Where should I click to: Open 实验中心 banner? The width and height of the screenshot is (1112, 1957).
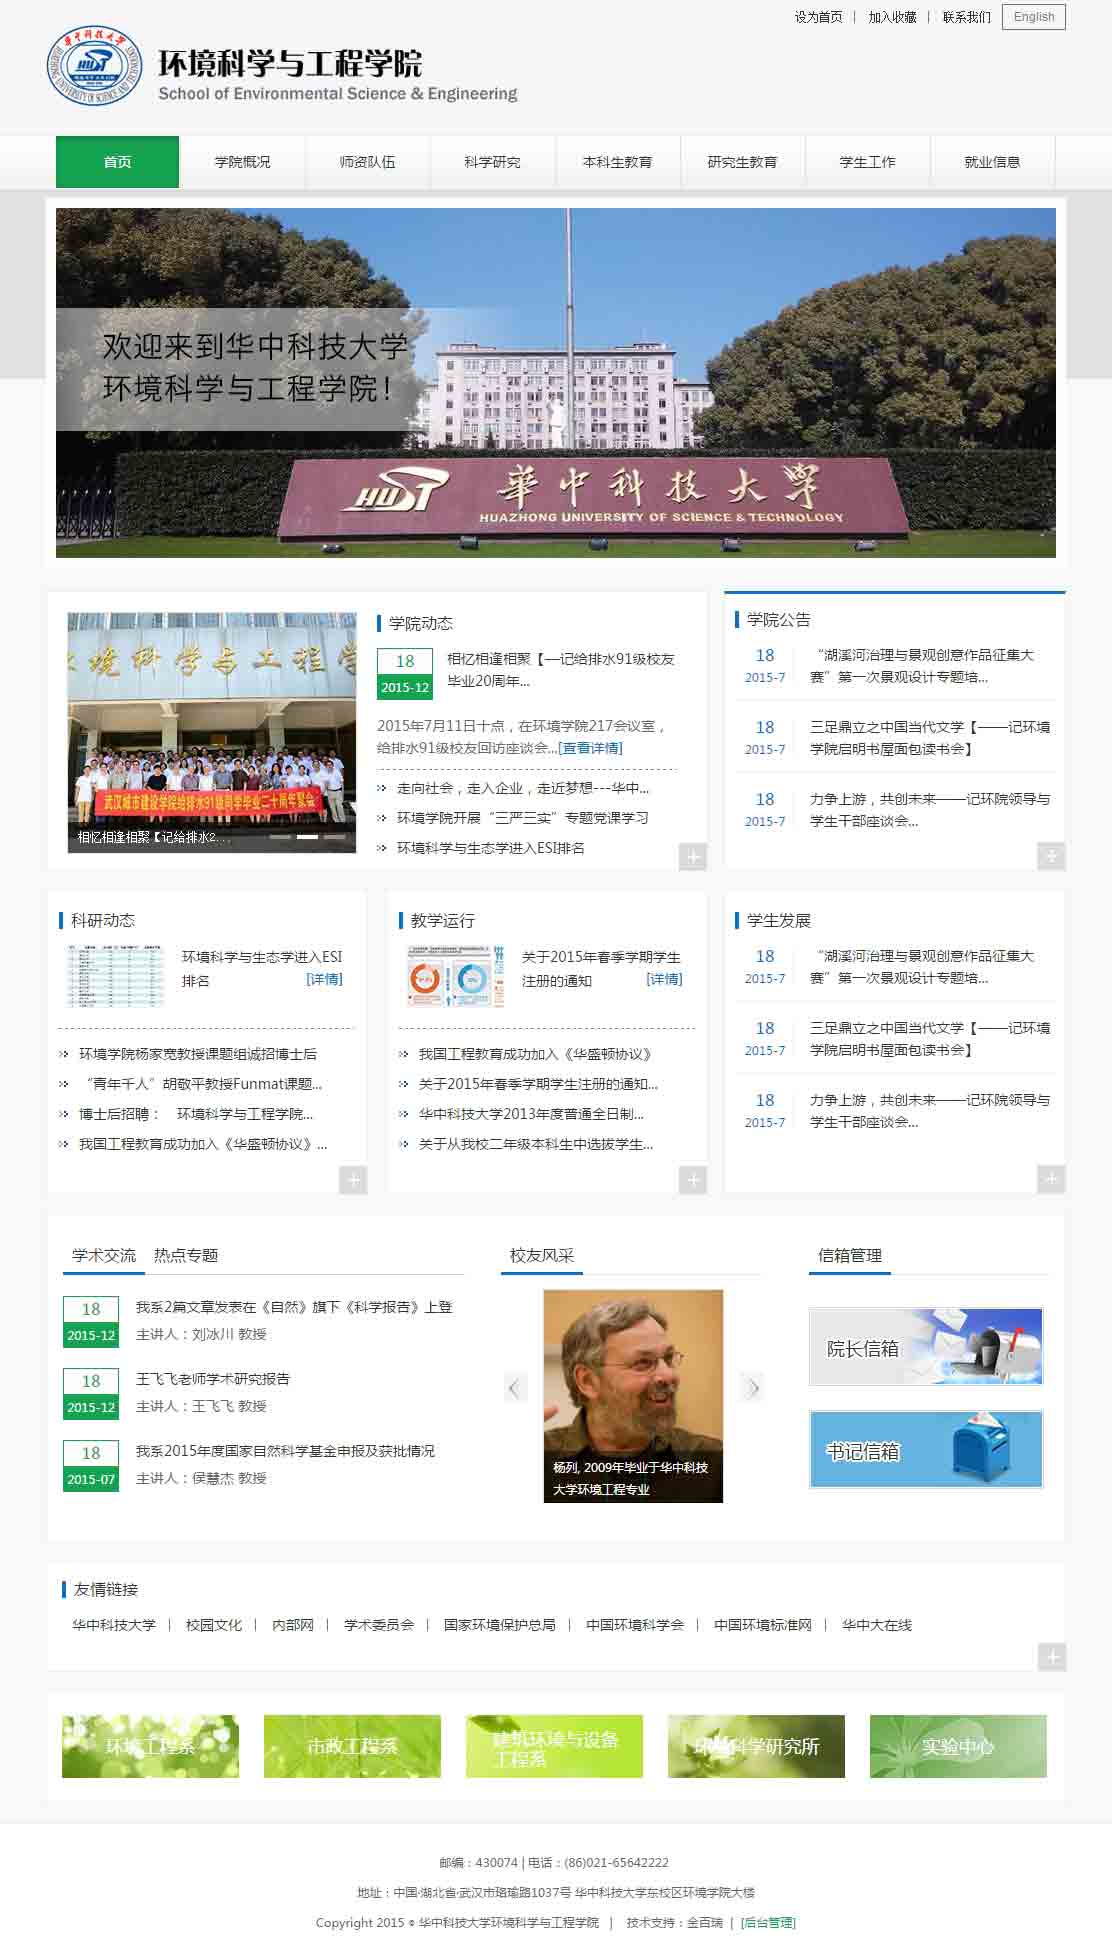coord(958,1746)
